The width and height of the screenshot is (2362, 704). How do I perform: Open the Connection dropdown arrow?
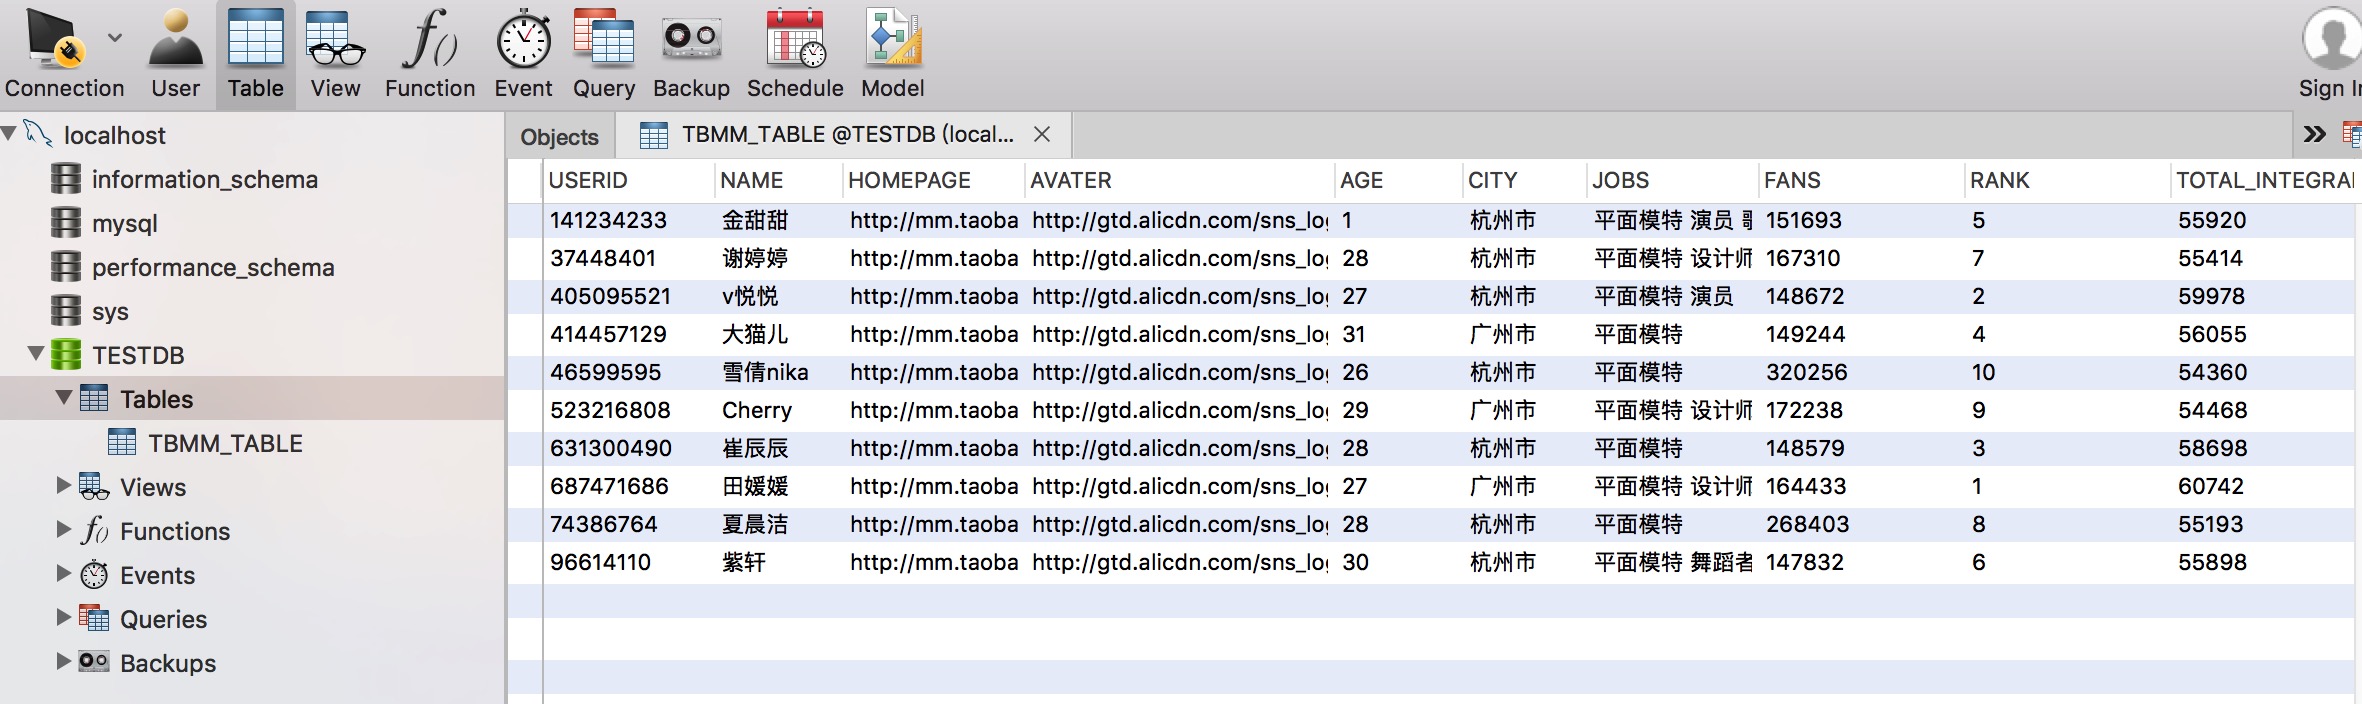pyautogui.click(x=115, y=38)
